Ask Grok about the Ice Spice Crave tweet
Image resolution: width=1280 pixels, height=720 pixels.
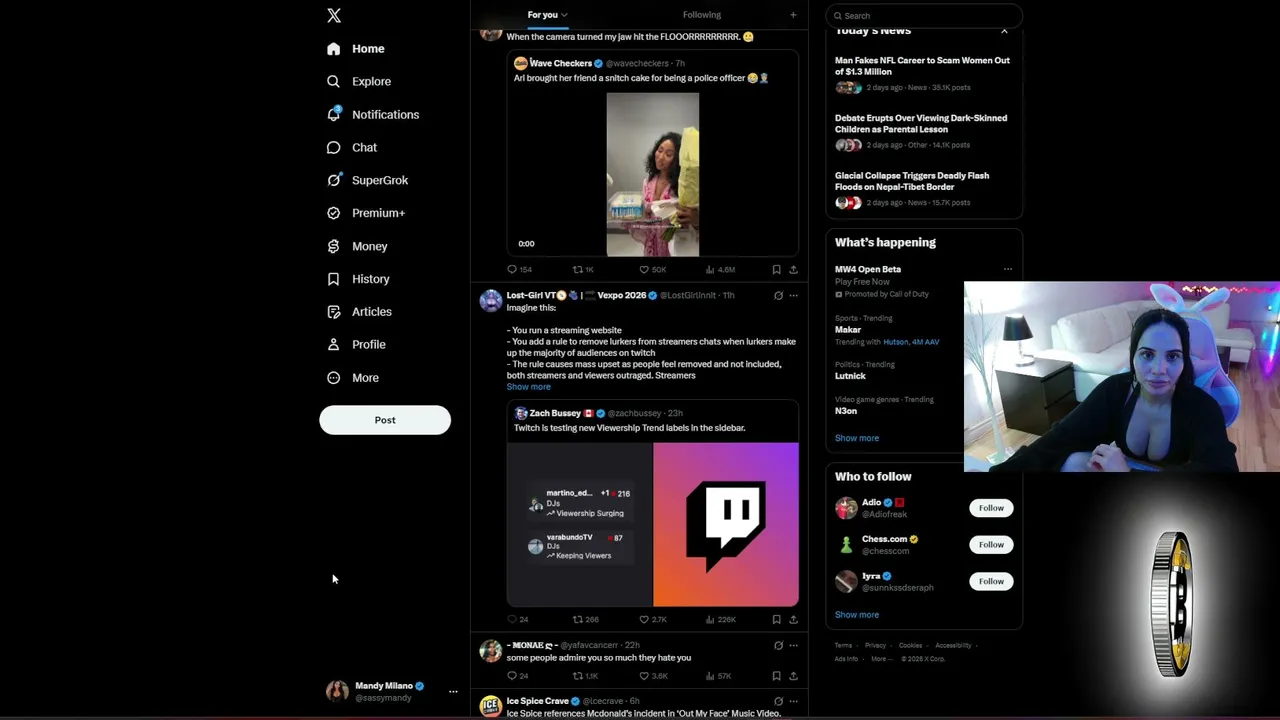coord(778,702)
